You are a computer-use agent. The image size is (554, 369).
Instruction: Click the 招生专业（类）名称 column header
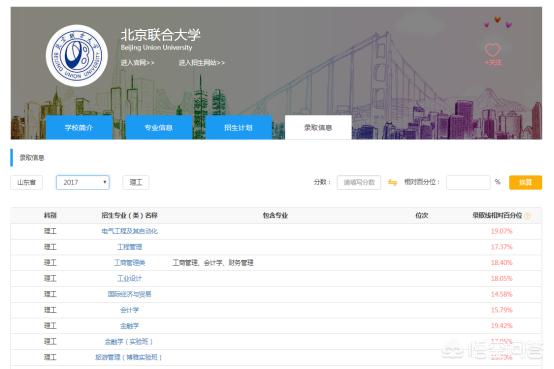pos(129,215)
